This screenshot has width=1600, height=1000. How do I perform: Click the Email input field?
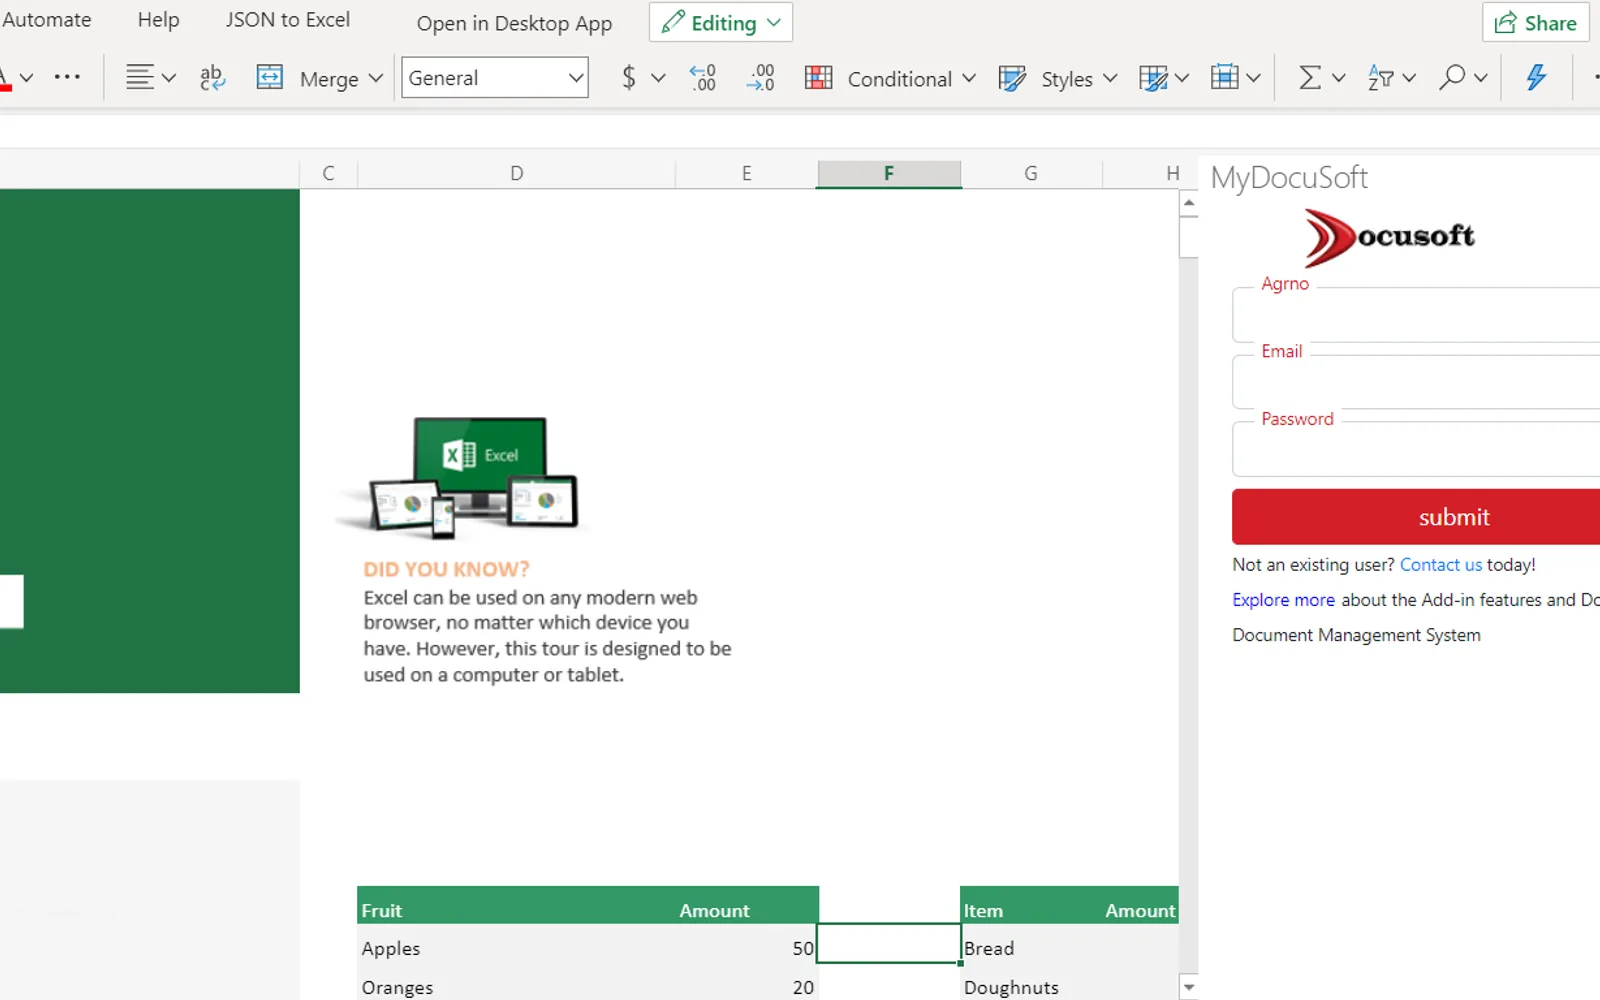pyautogui.click(x=1416, y=383)
